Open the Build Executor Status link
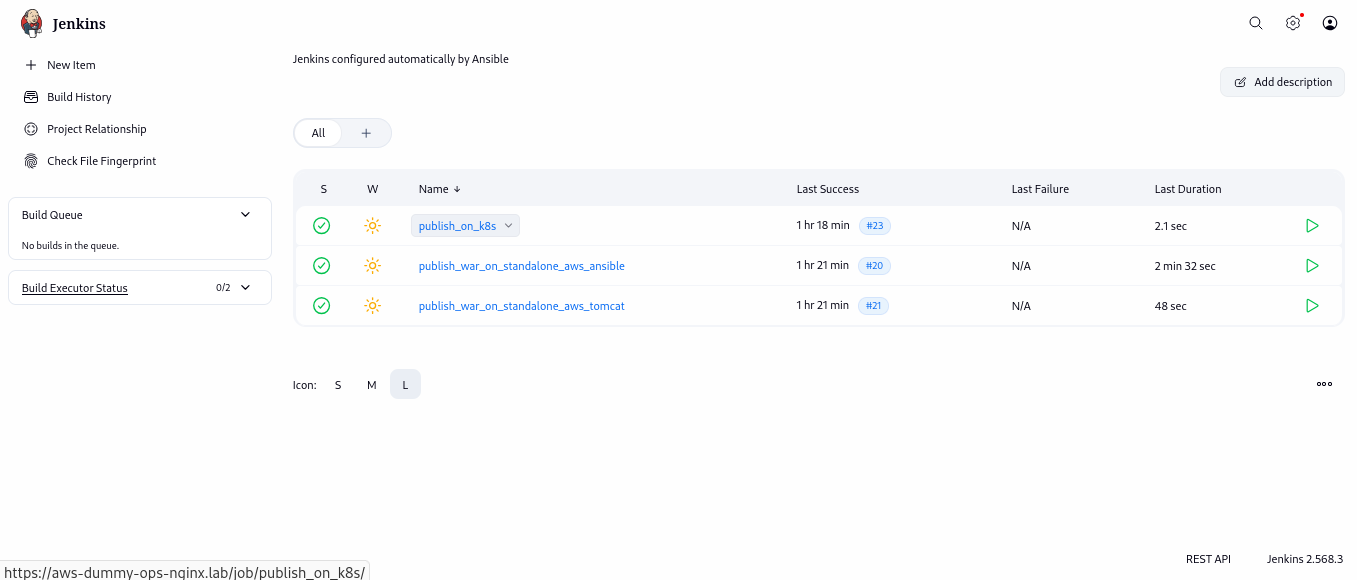Screen dimensions: 1357x580 75,288
